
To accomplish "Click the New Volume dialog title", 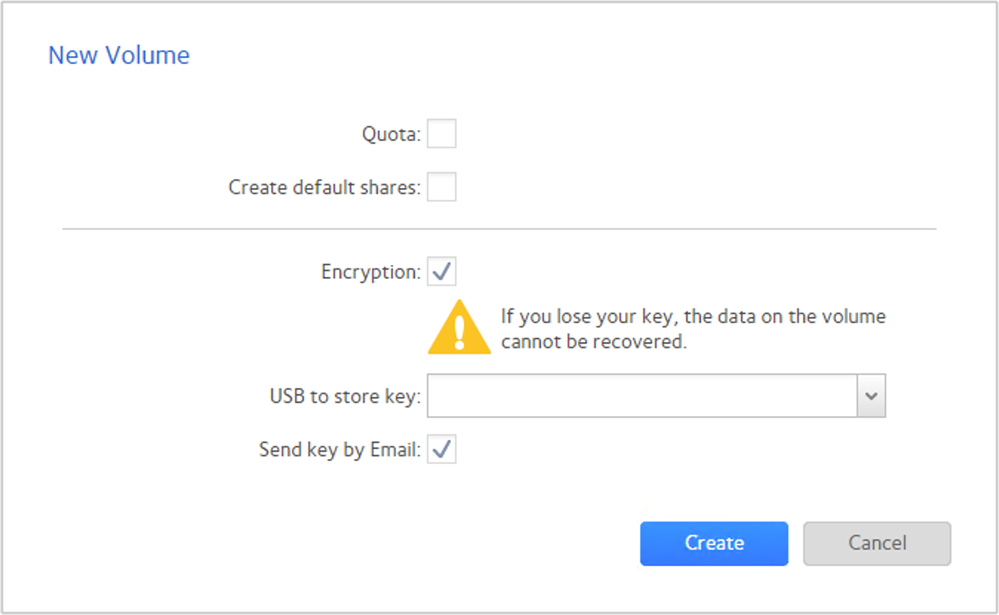I will [x=119, y=55].
